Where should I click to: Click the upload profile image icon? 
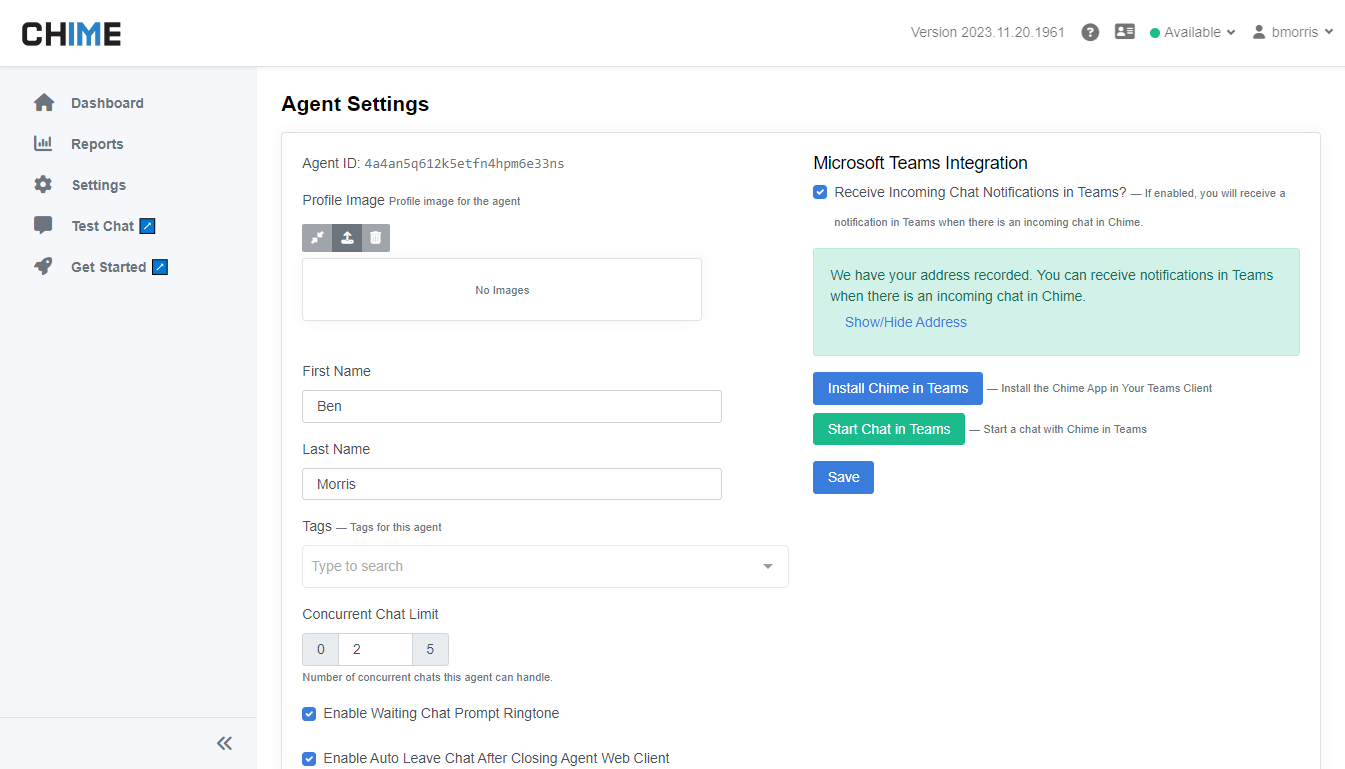(347, 238)
